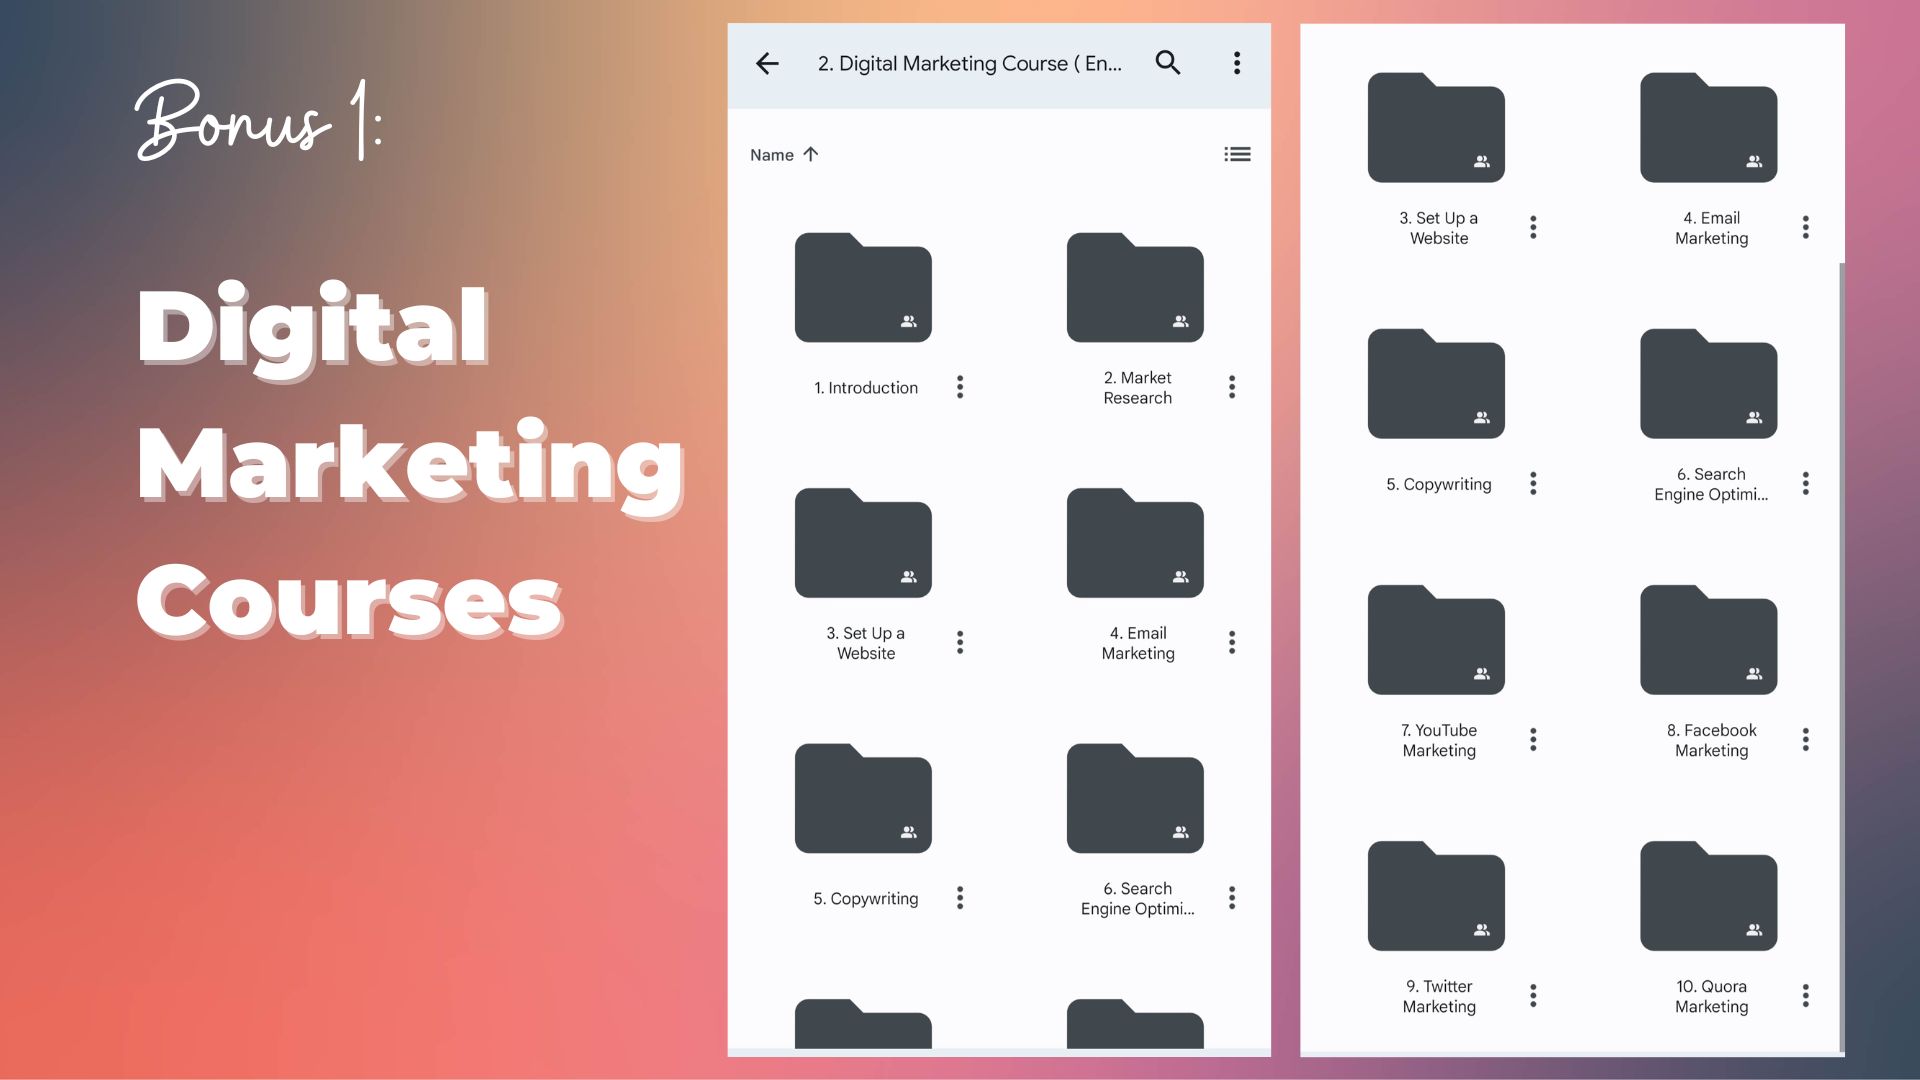Open the 7. YouTube Marketing folder

(x=1436, y=640)
